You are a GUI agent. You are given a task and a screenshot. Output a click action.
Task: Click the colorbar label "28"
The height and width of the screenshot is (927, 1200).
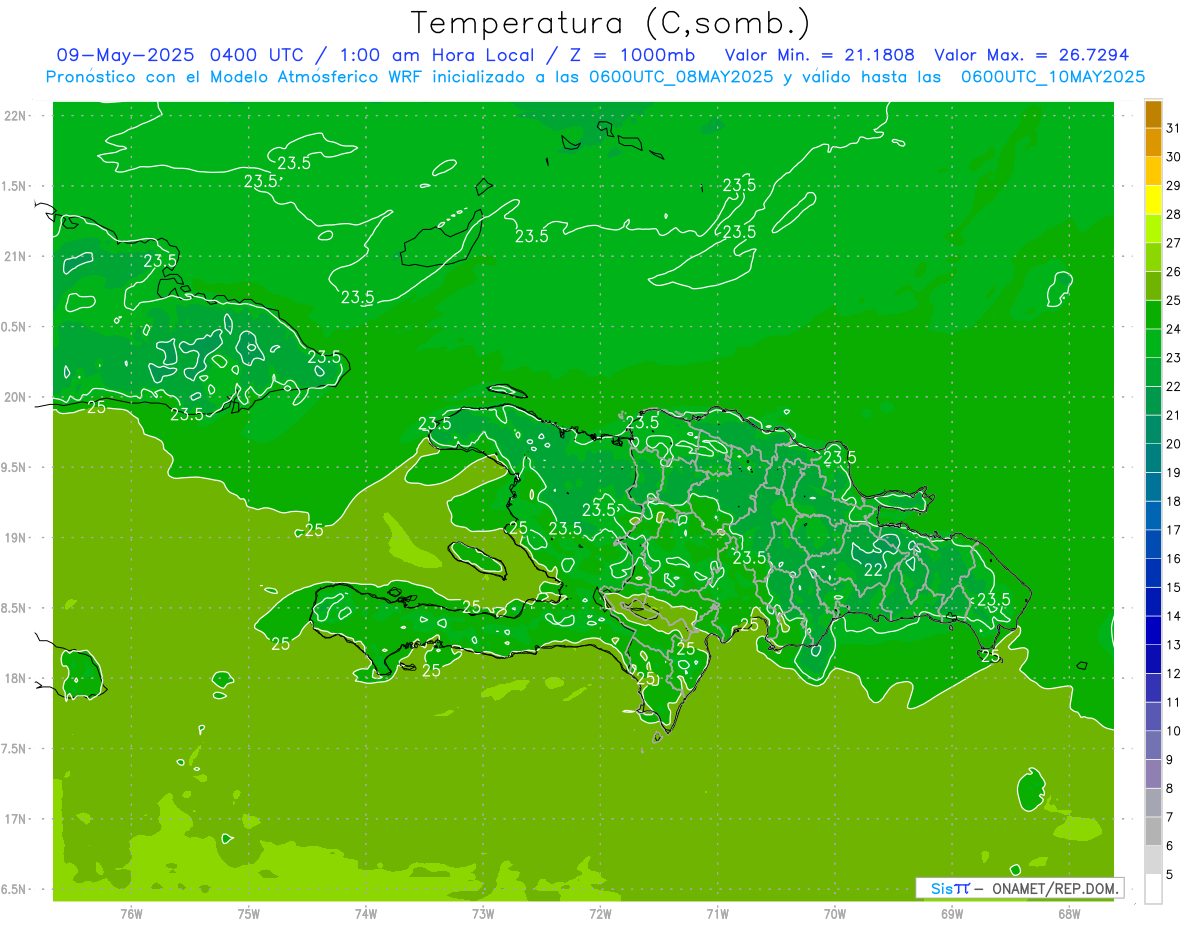click(x=1174, y=214)
